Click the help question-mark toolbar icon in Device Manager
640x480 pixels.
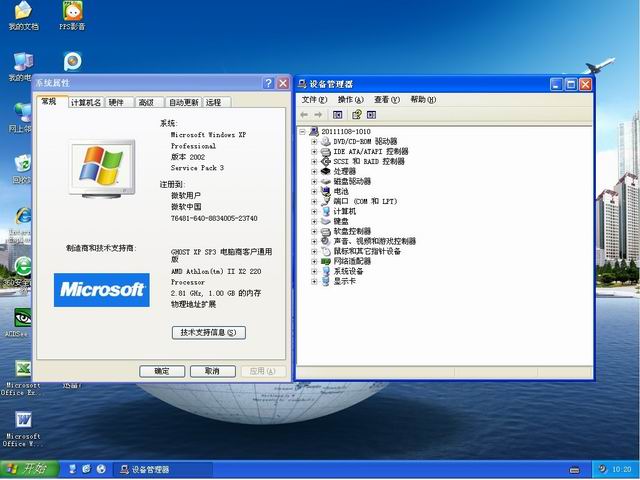coord(356,115)
